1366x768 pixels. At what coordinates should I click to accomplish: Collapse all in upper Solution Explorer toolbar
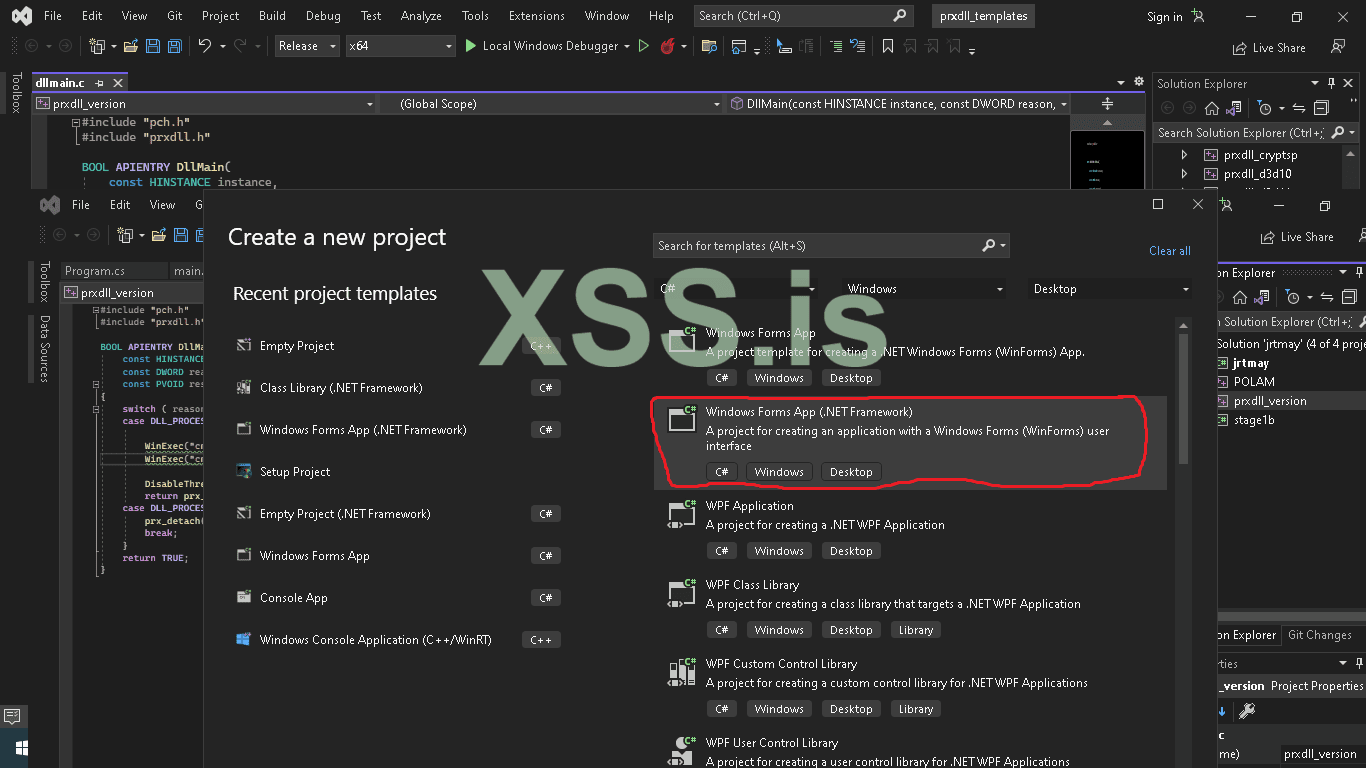[1321, 108]
